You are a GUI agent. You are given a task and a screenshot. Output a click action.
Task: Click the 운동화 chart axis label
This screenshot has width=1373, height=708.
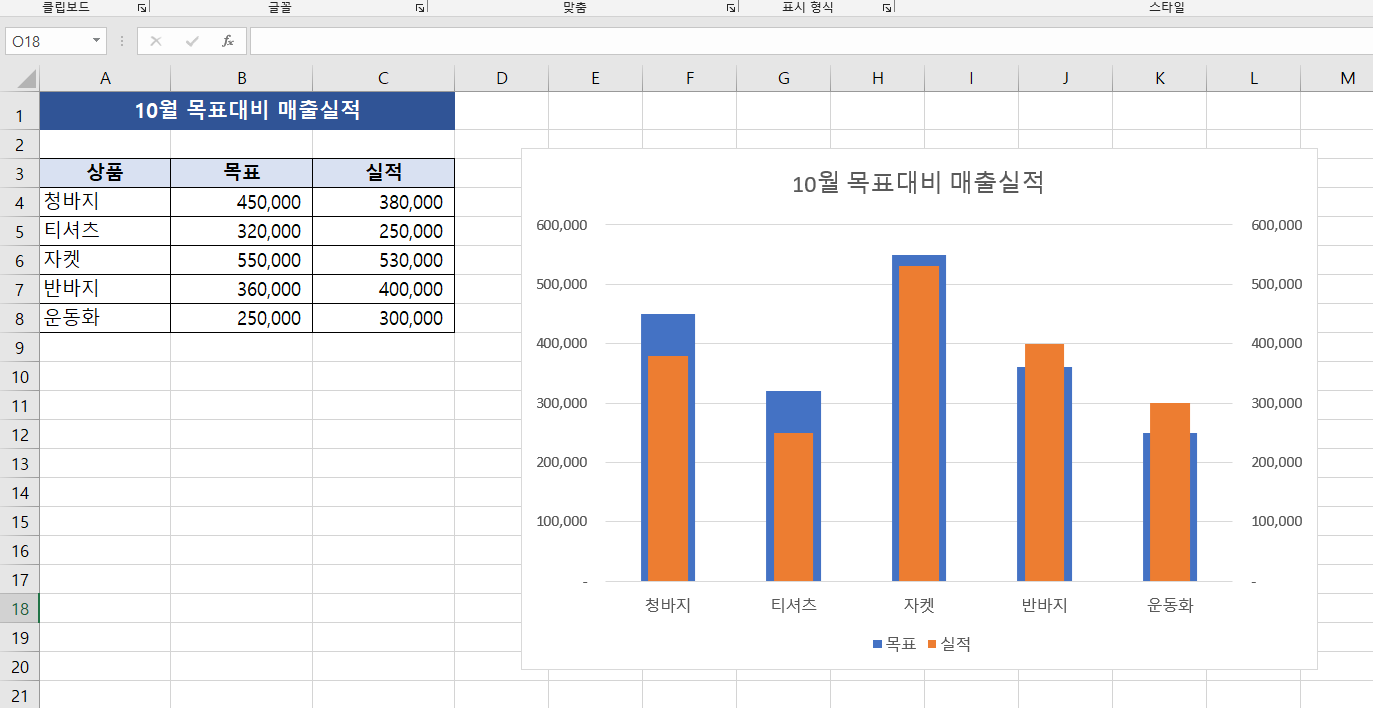[x=1170, y=605]
